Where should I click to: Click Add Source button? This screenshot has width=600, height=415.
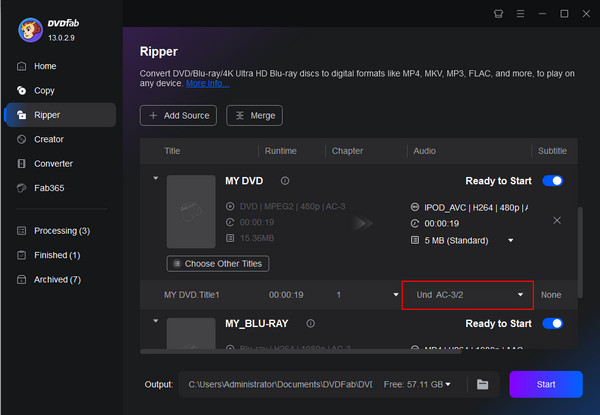click(x=178, y=116)
